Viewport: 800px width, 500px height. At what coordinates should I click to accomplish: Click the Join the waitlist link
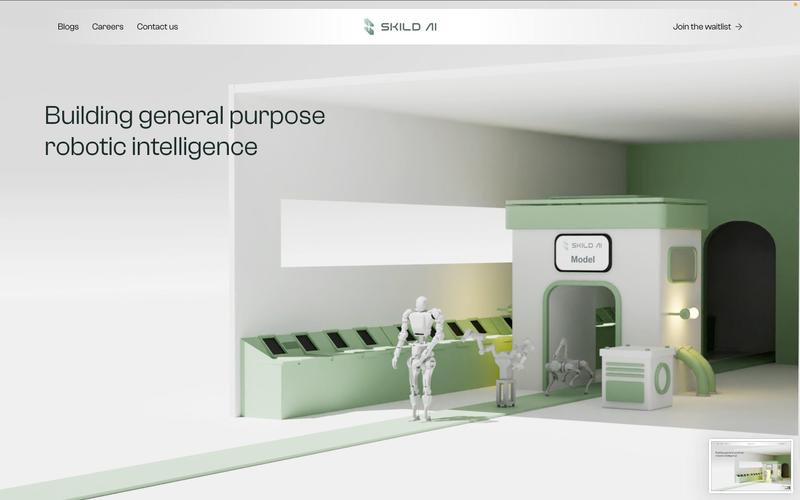(x=702, y=27)
